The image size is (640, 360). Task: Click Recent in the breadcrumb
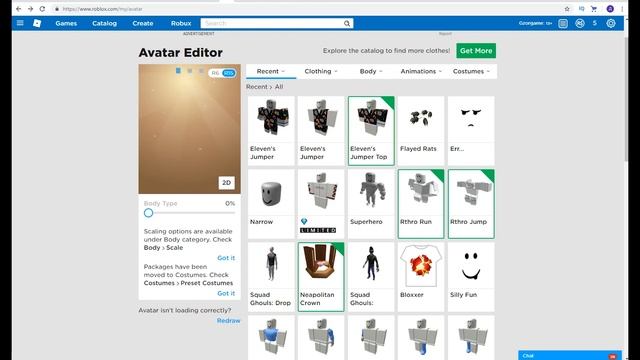point(256,87)
